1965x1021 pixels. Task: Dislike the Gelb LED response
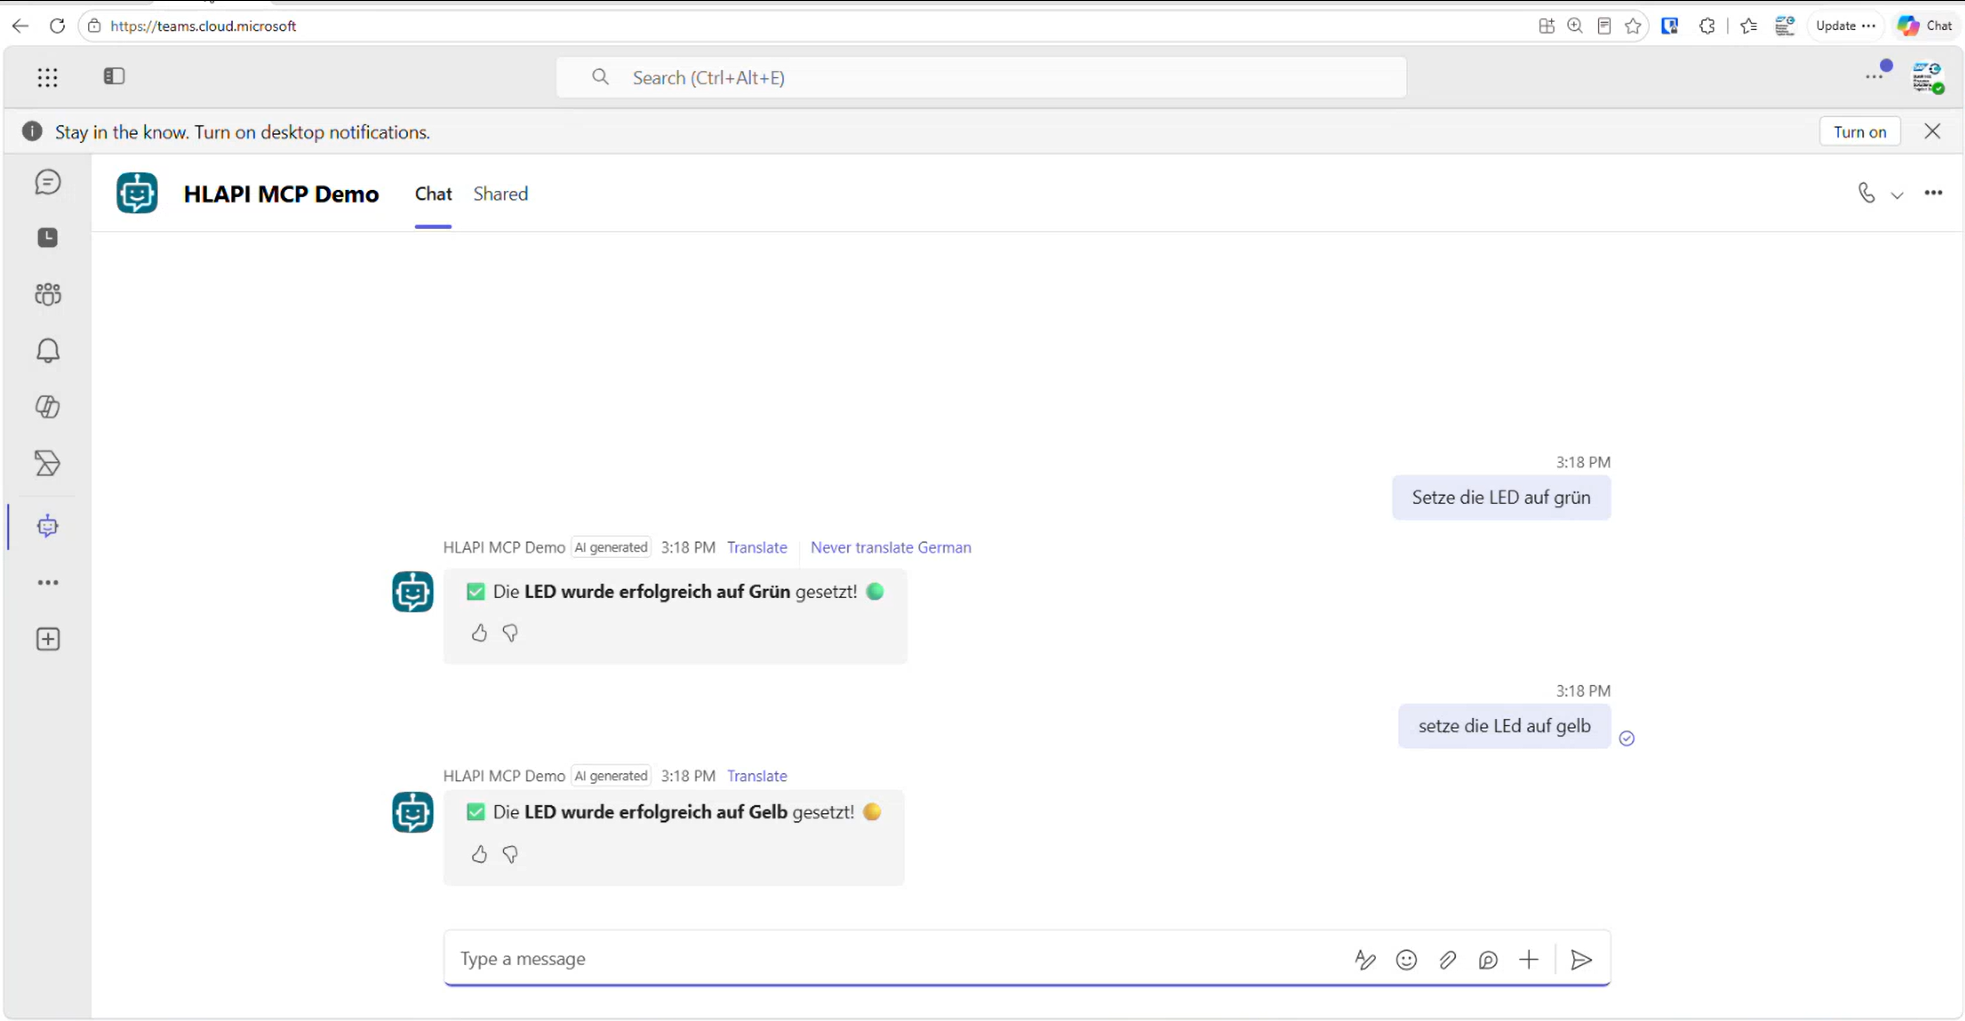pyautogui.click(x=510, y=854)
